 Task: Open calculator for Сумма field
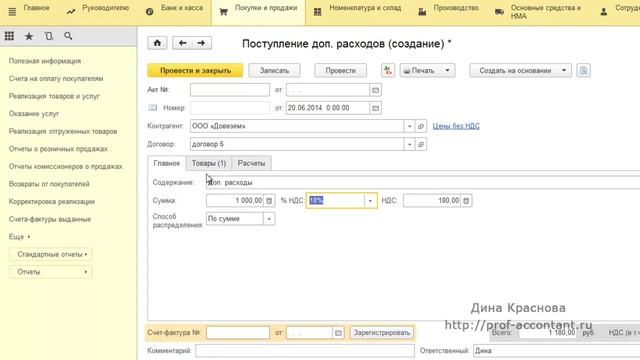[269, 200]
